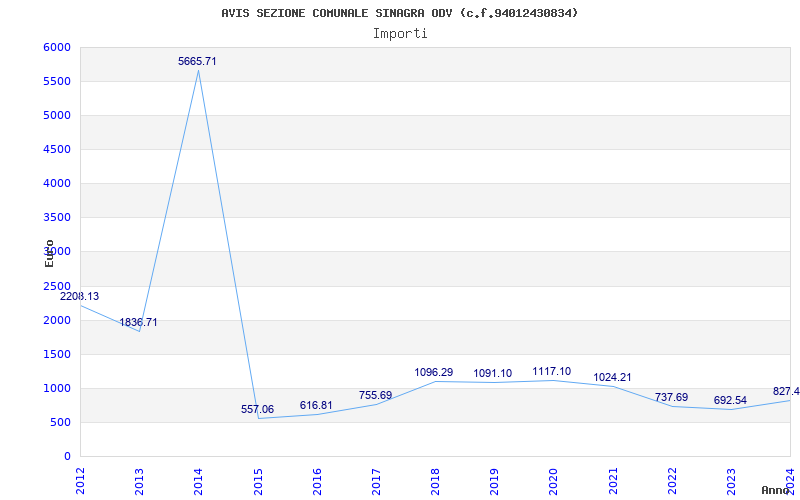Click the 2208.13 data label

[x=80, y=296]
